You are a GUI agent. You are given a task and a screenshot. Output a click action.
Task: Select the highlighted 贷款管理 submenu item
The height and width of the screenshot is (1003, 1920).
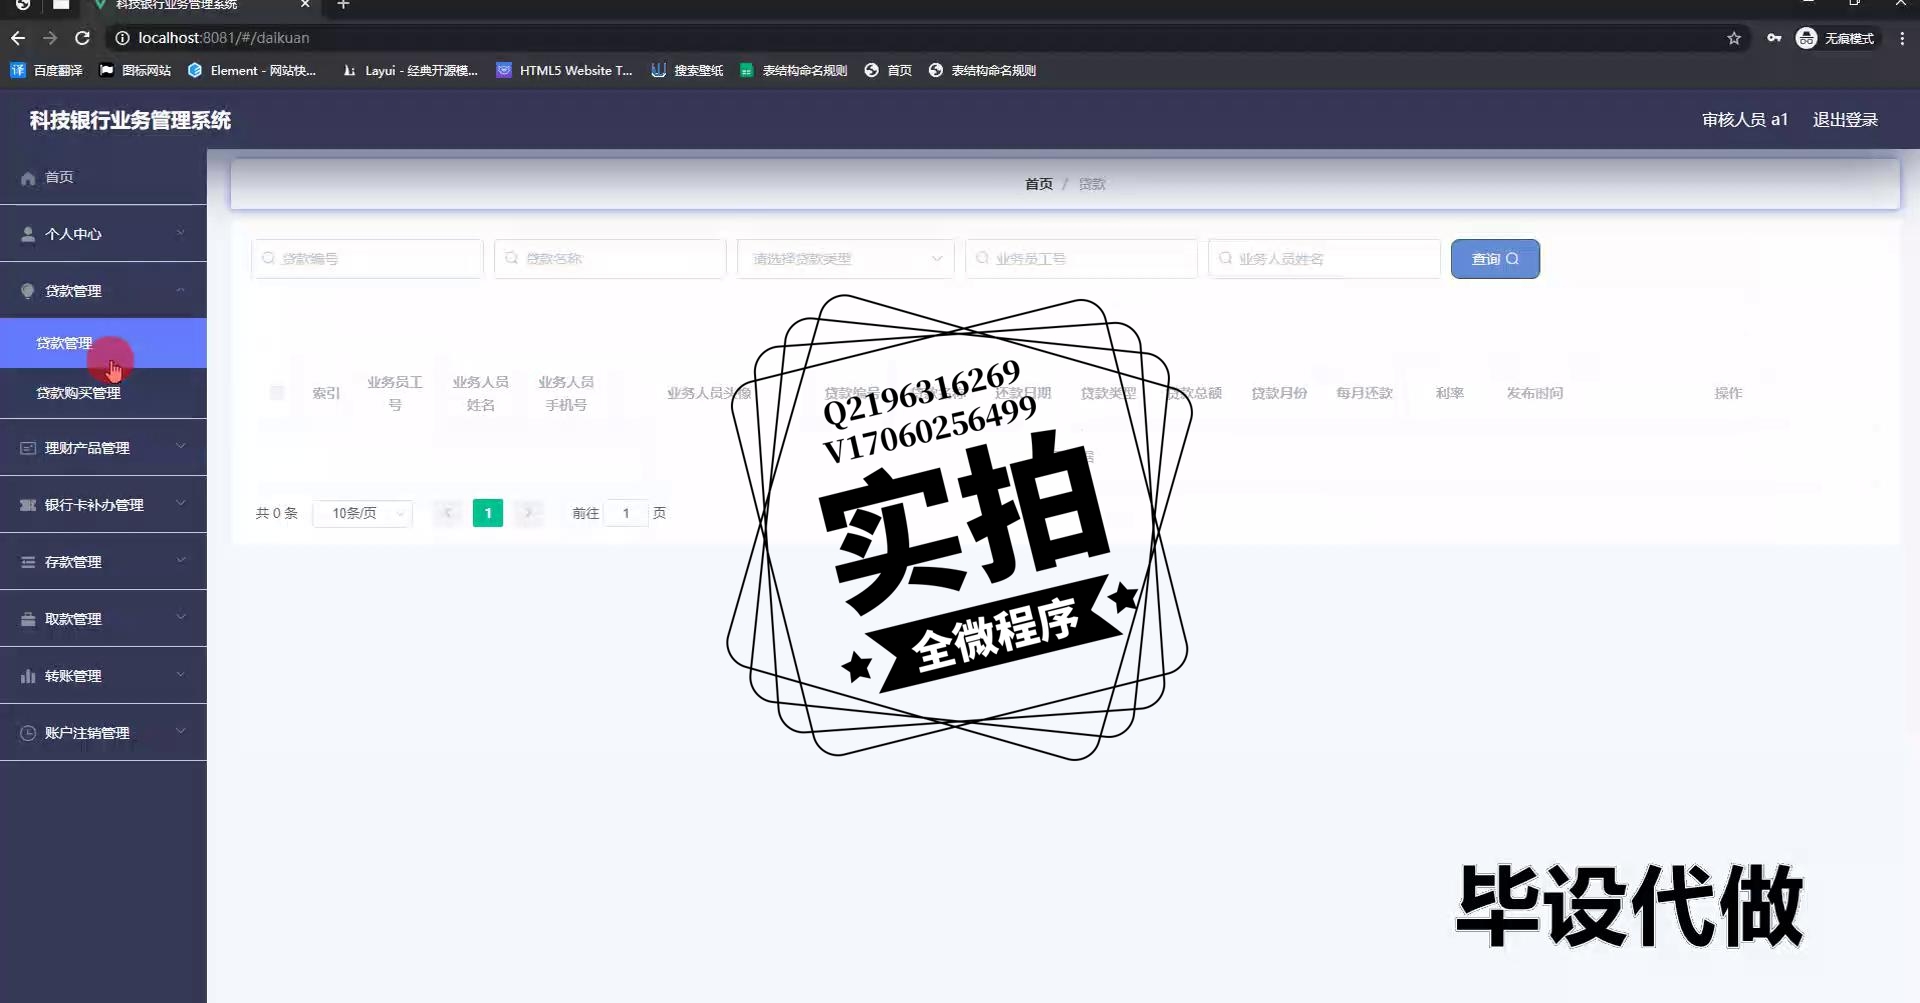[103, 343]
